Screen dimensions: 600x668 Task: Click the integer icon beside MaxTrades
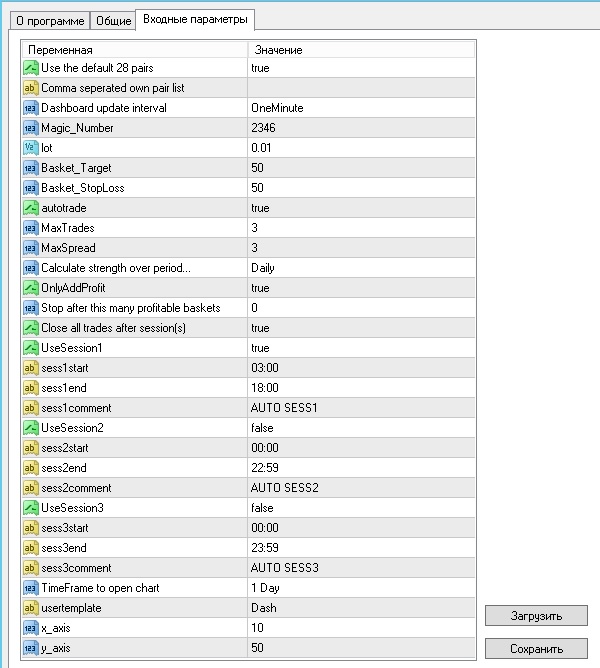31,228
